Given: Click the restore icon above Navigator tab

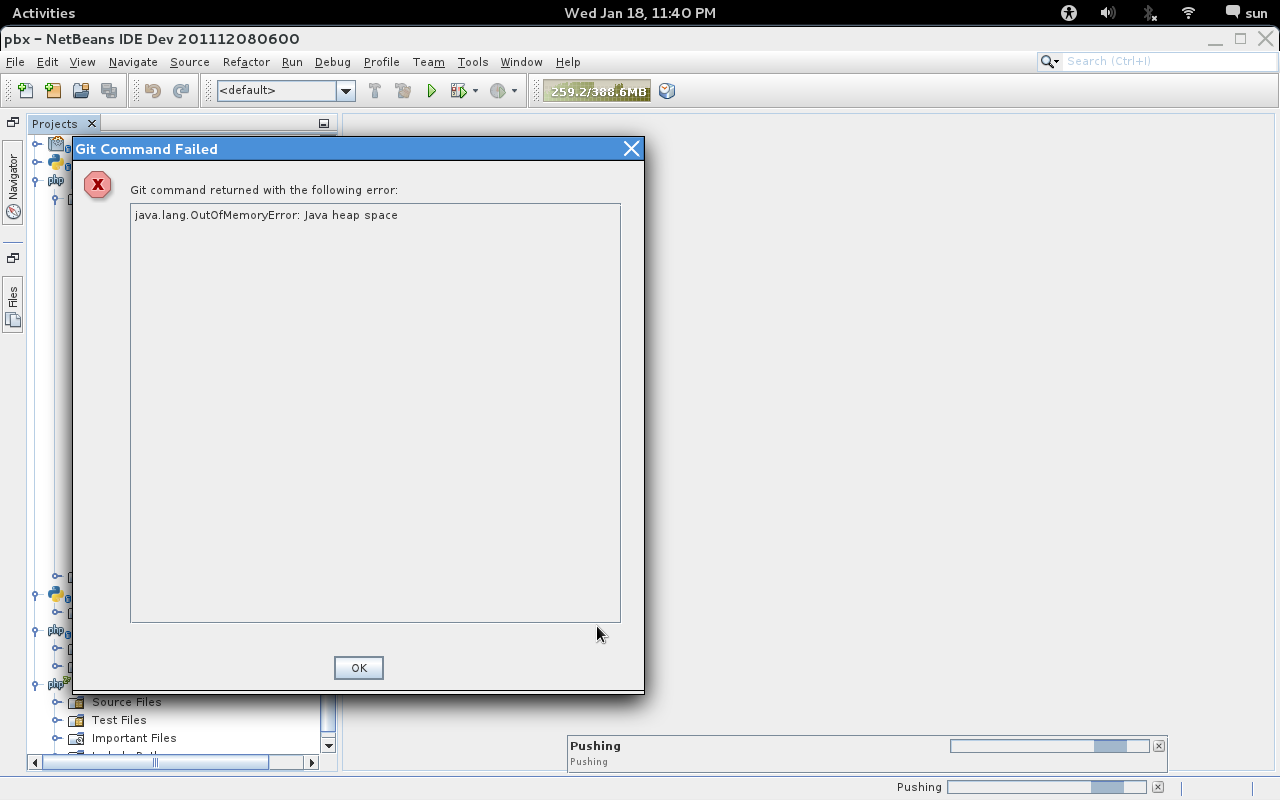Looking at the screenshot, I should [x=13, y=122].
